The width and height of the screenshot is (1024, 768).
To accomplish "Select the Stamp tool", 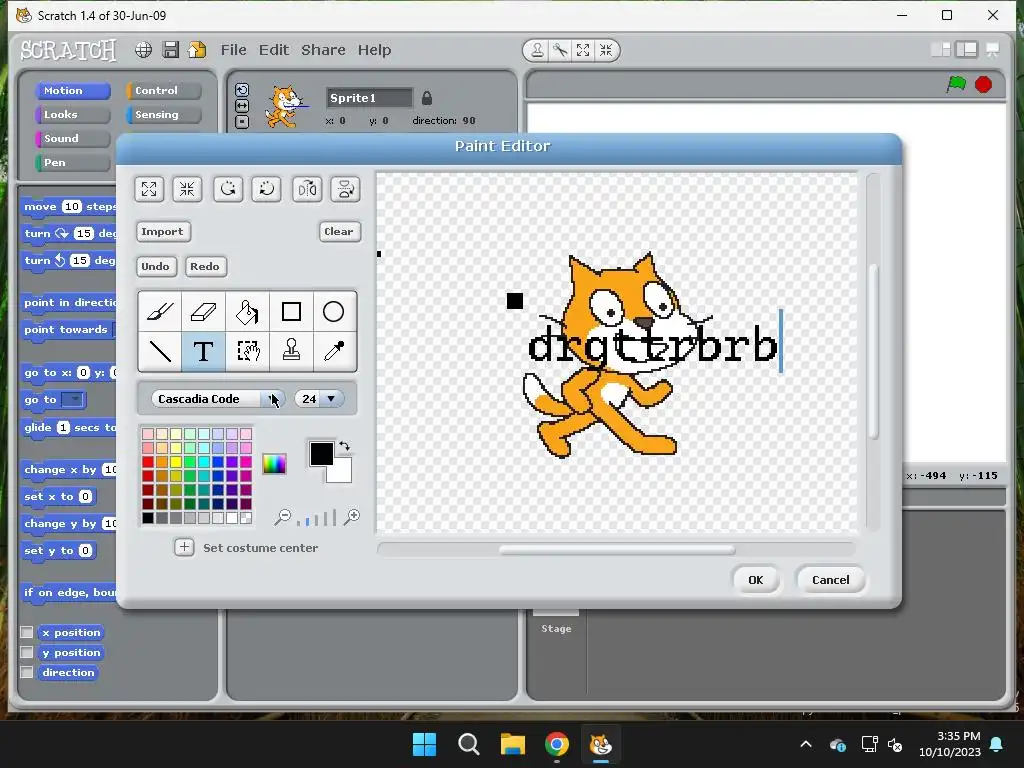I will click(291, 351).
